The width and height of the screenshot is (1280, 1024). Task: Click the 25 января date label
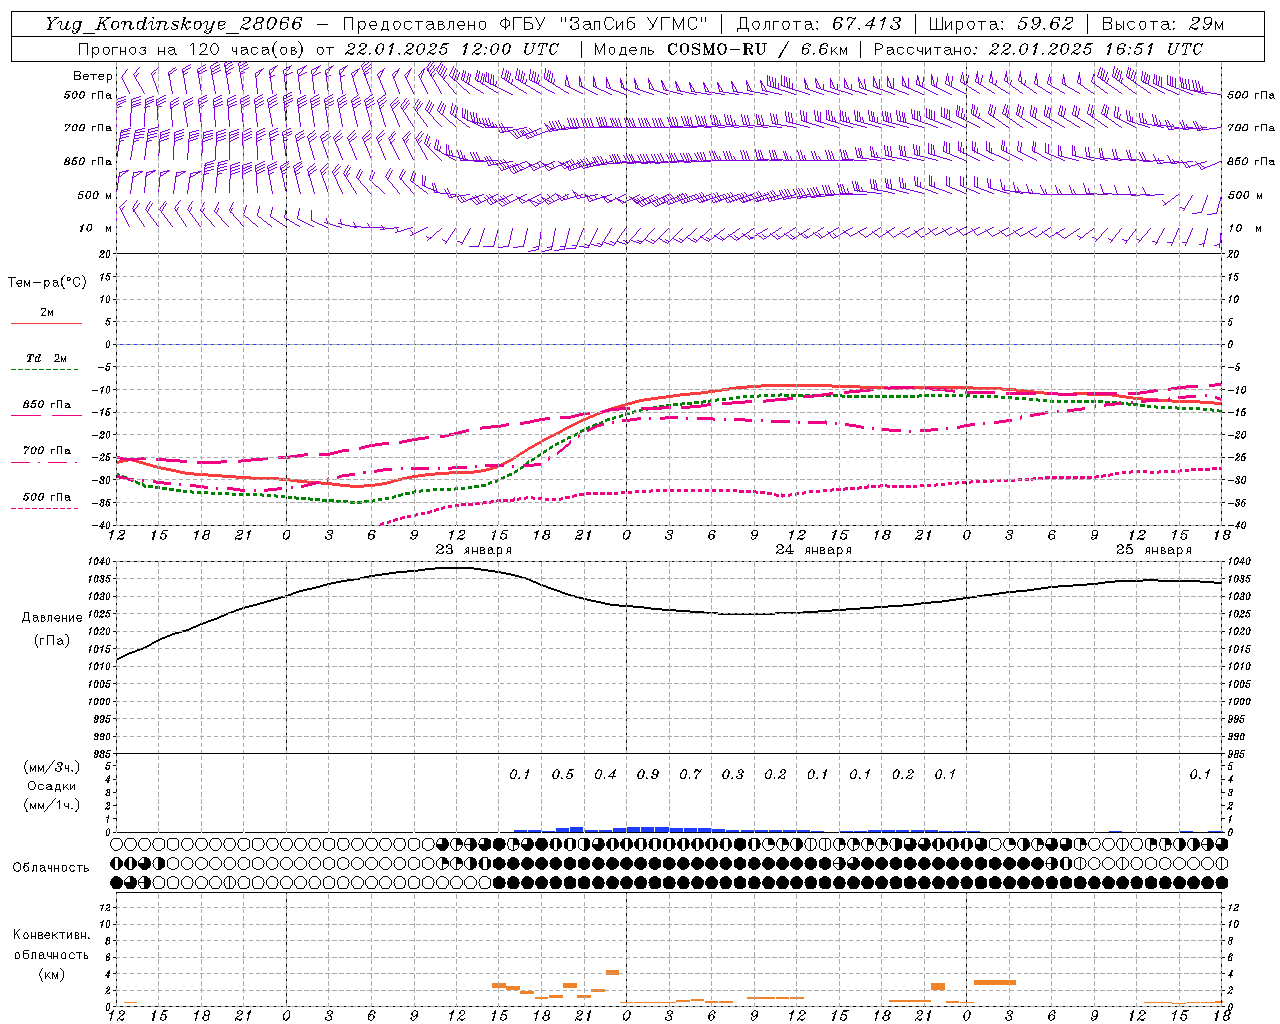click(1154, 550)
